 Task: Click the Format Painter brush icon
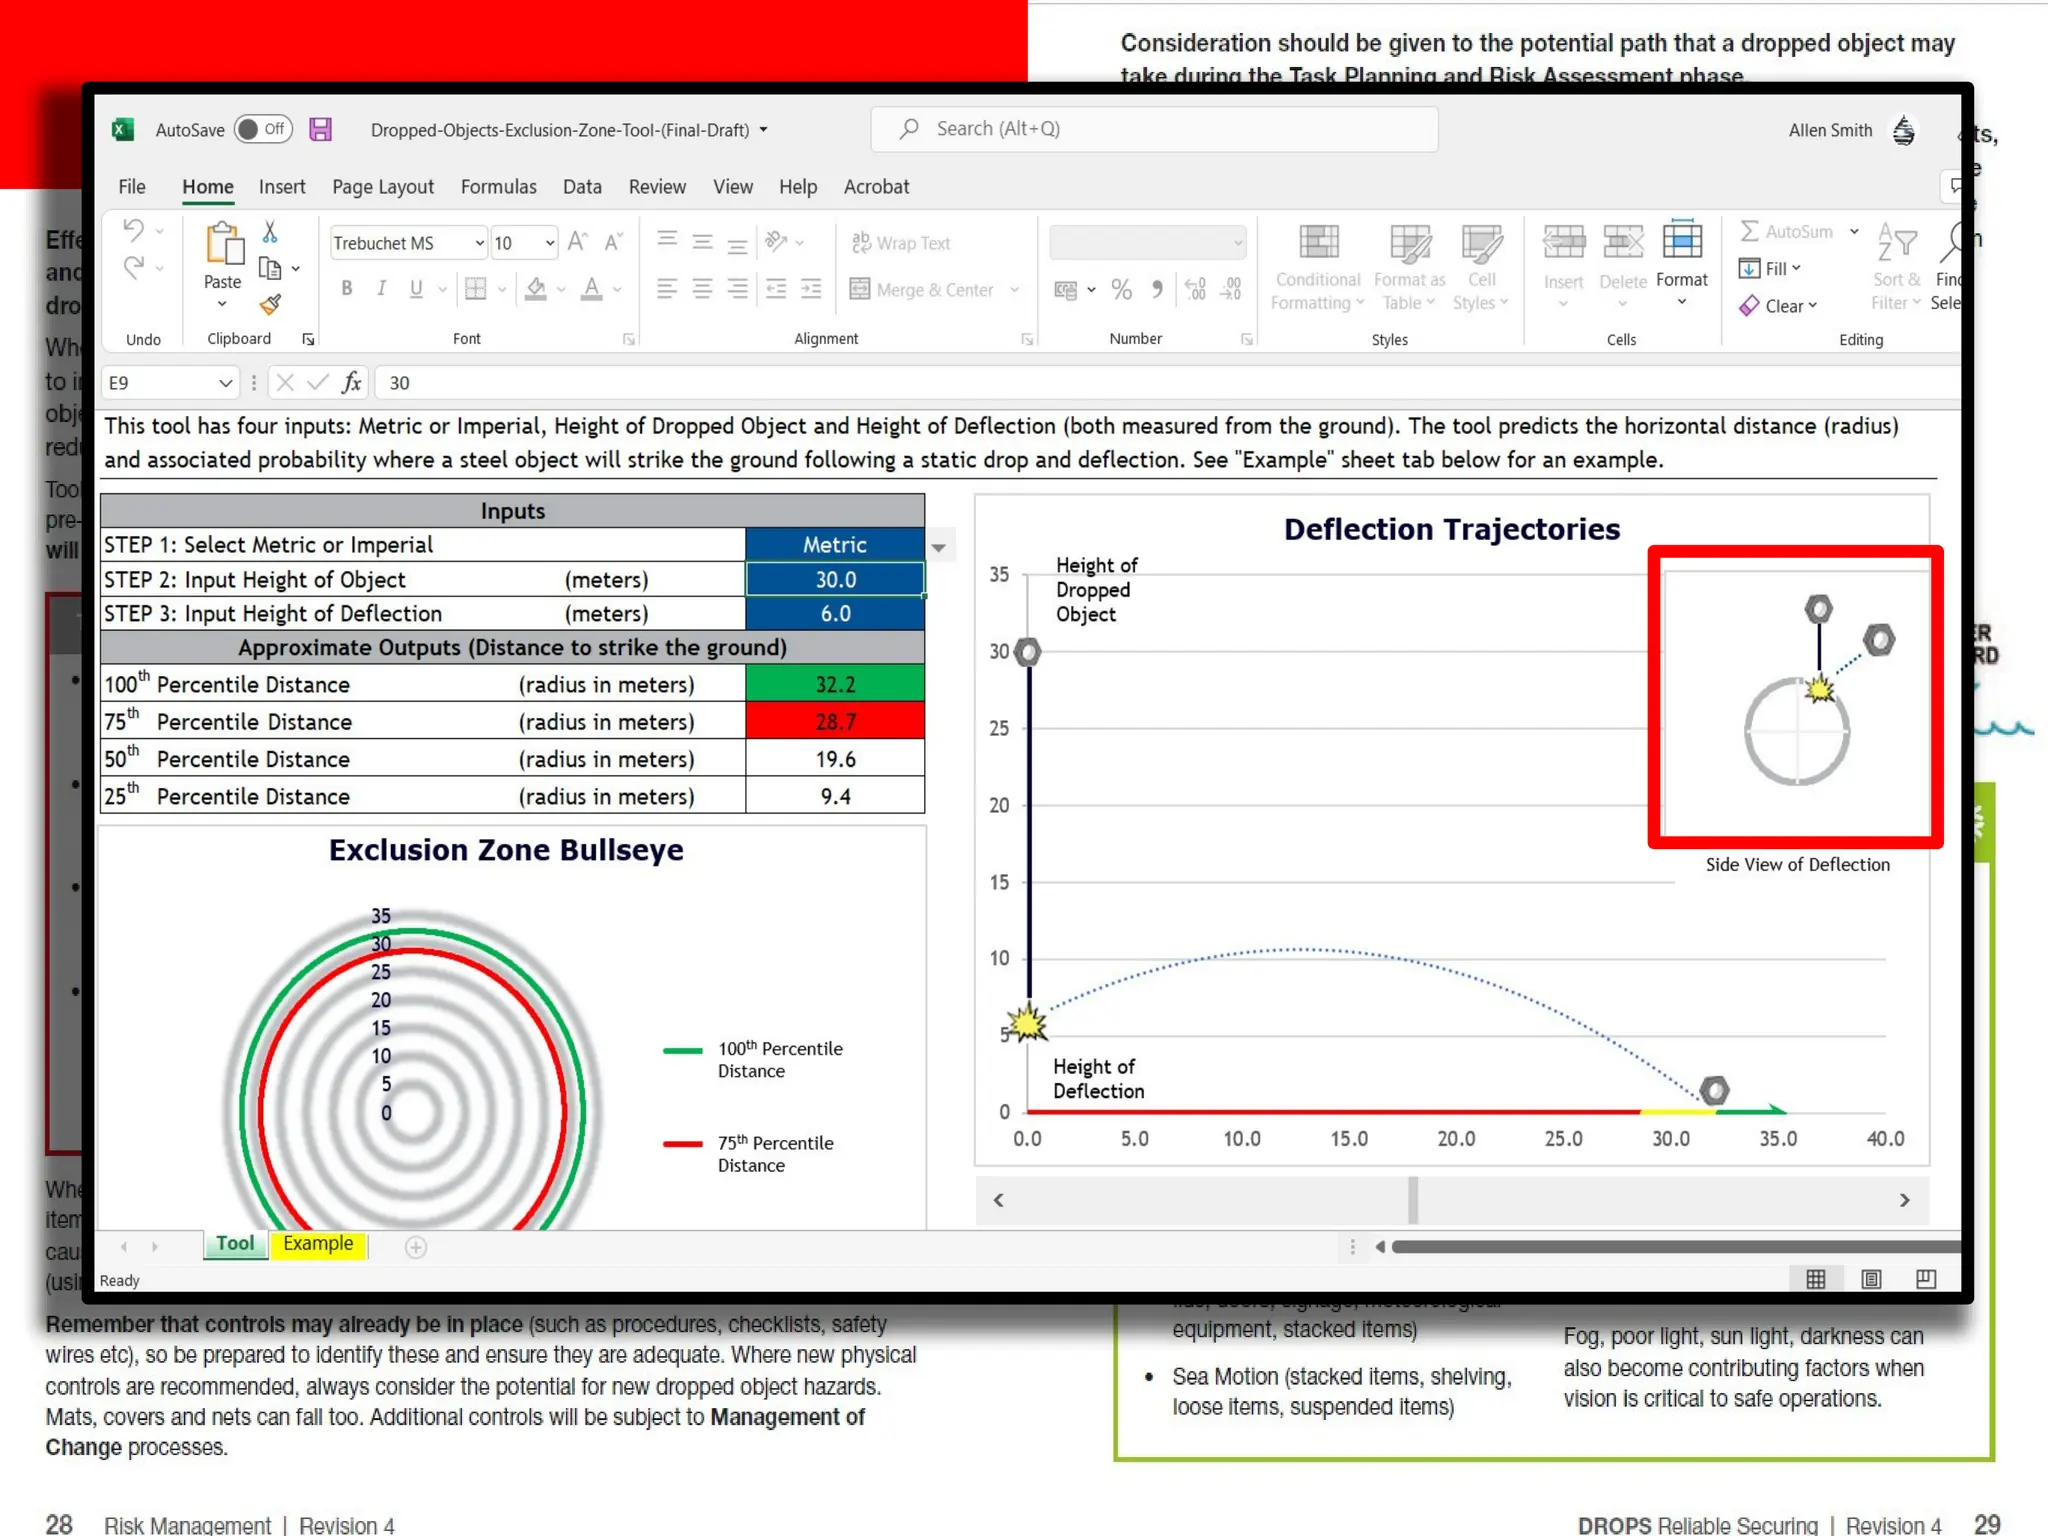coord(270,305)
